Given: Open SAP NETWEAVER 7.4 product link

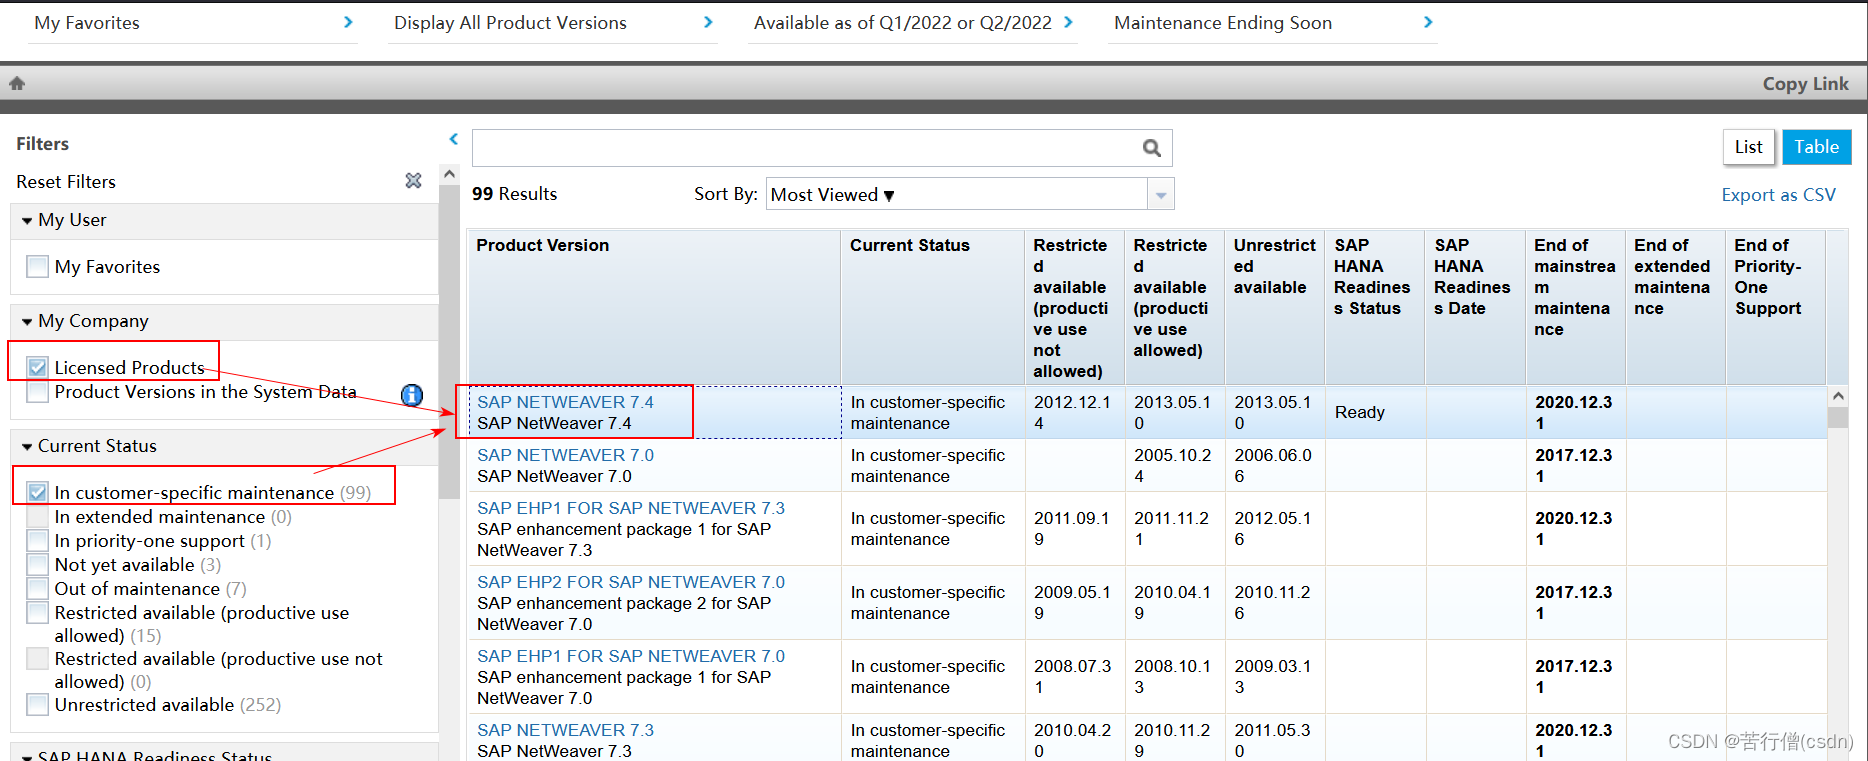Looking at the screenshot, I should pos(565,402).
